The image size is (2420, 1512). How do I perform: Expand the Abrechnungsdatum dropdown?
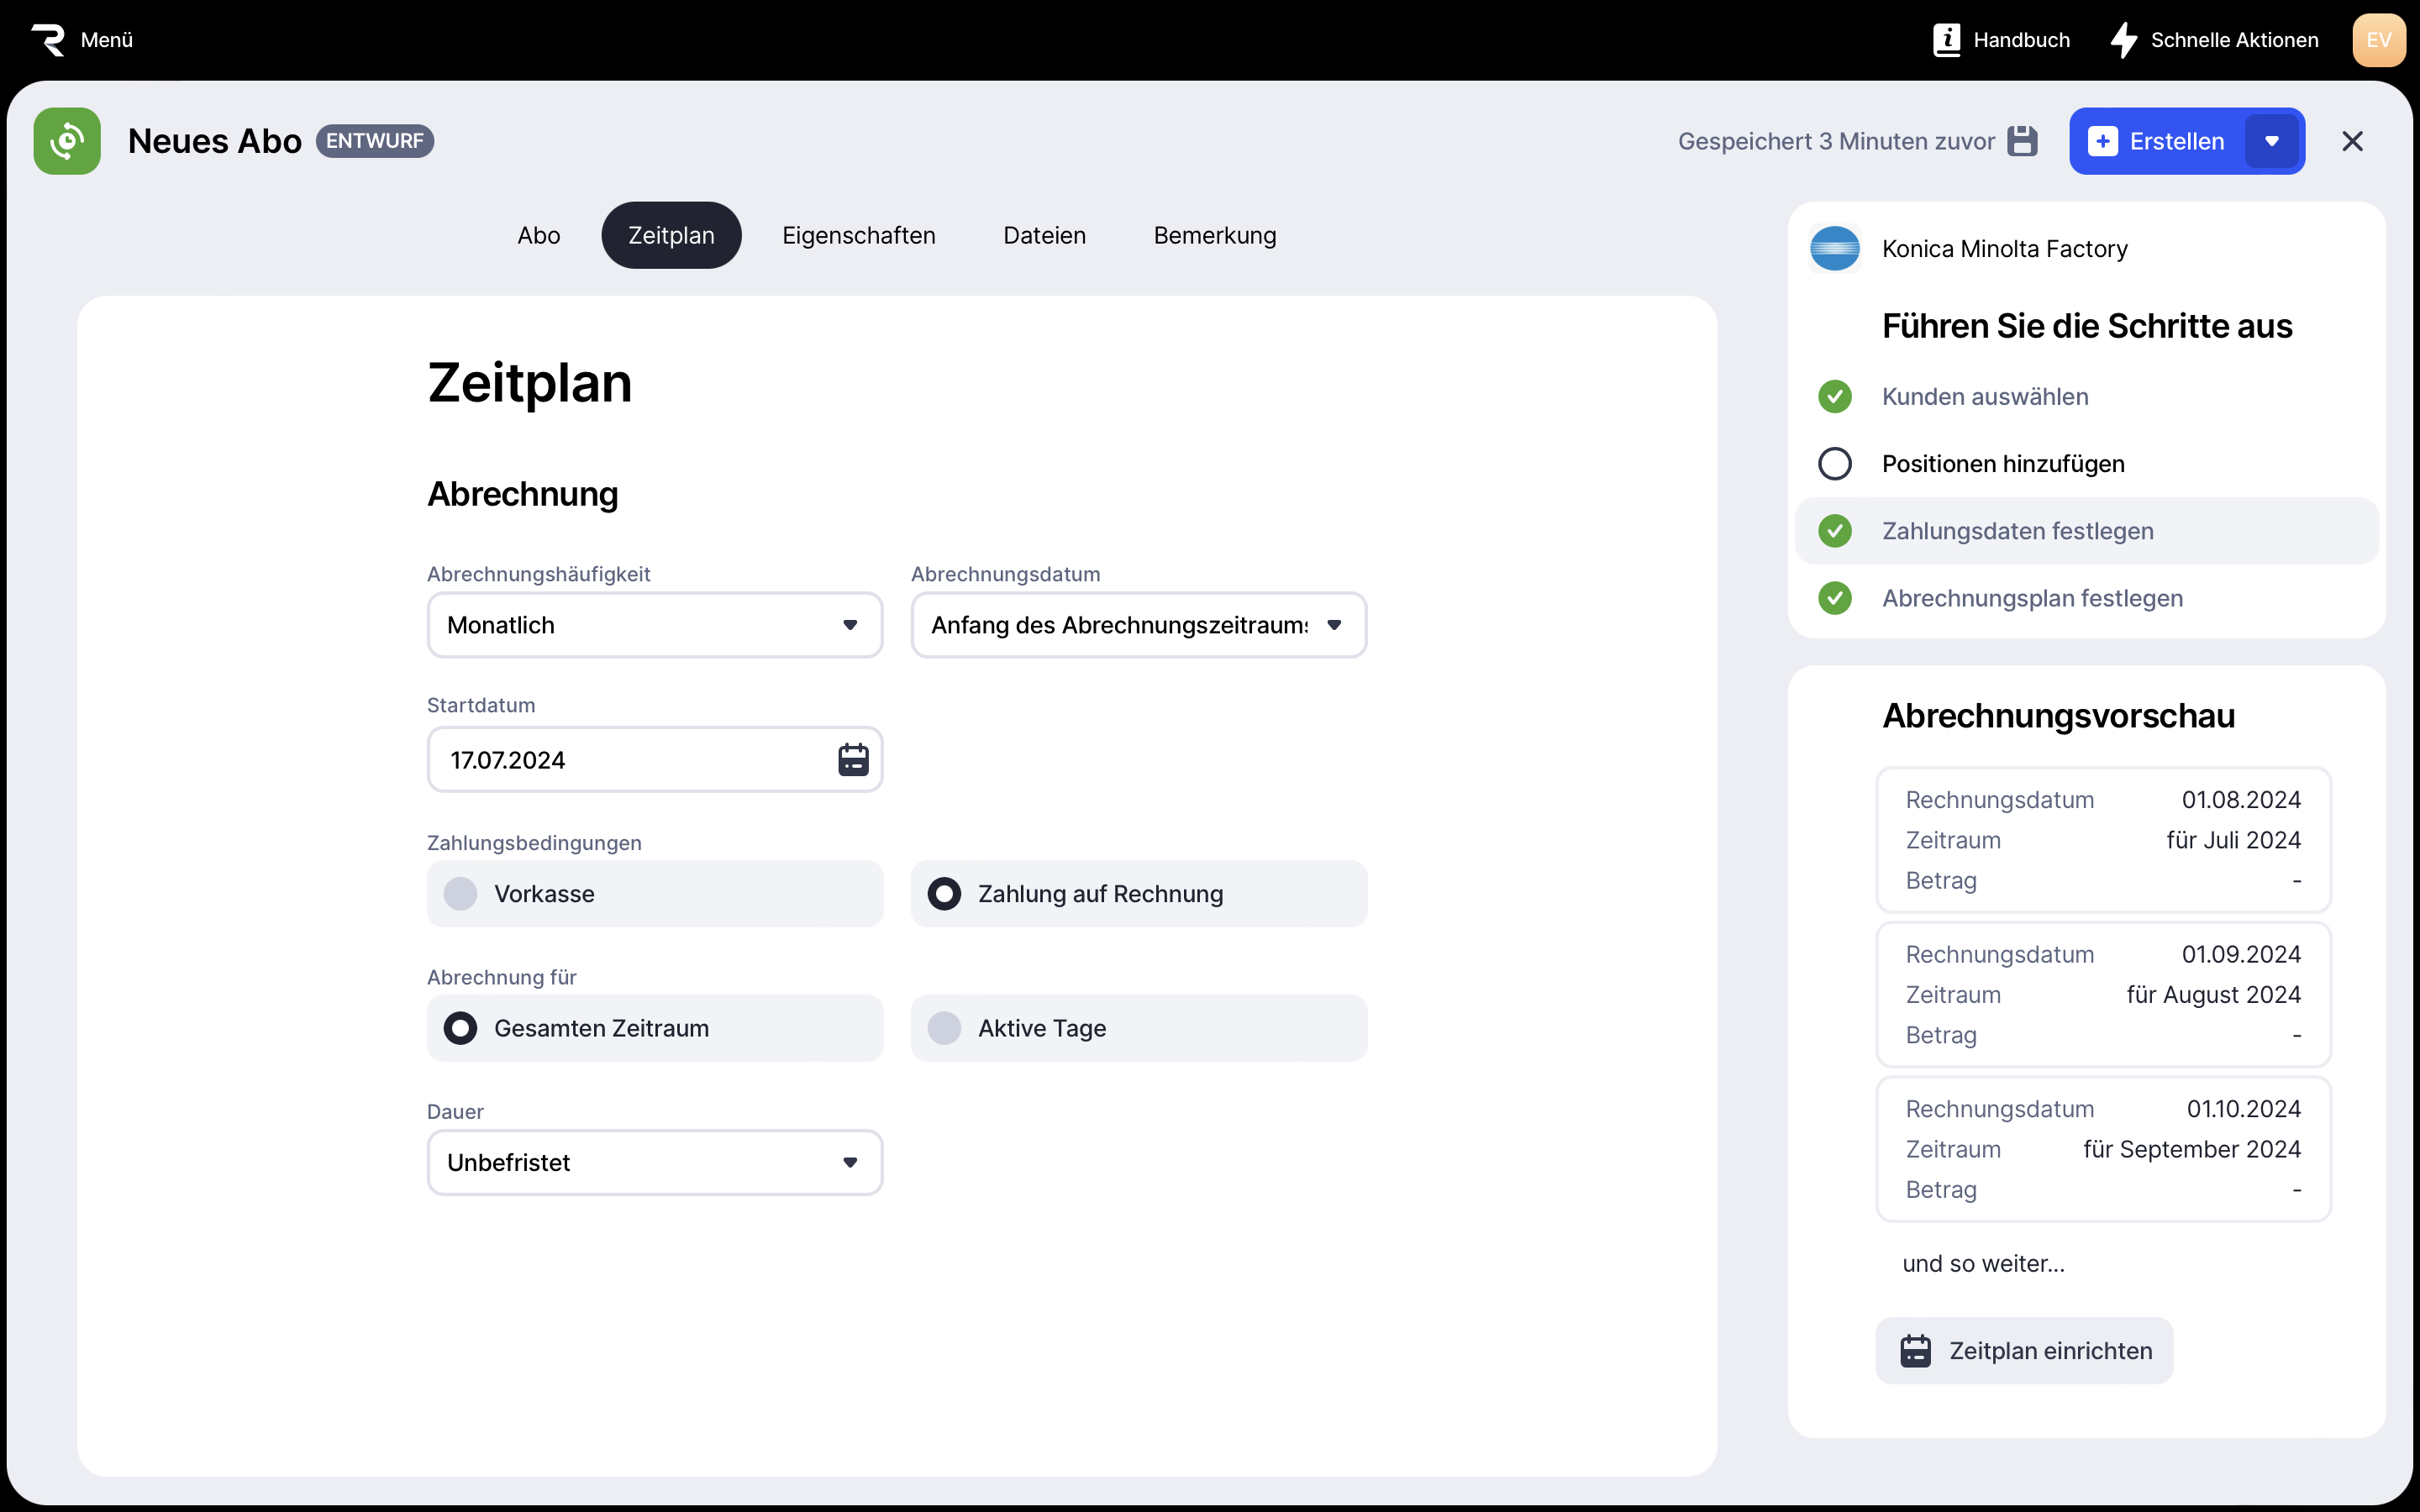1138,625
